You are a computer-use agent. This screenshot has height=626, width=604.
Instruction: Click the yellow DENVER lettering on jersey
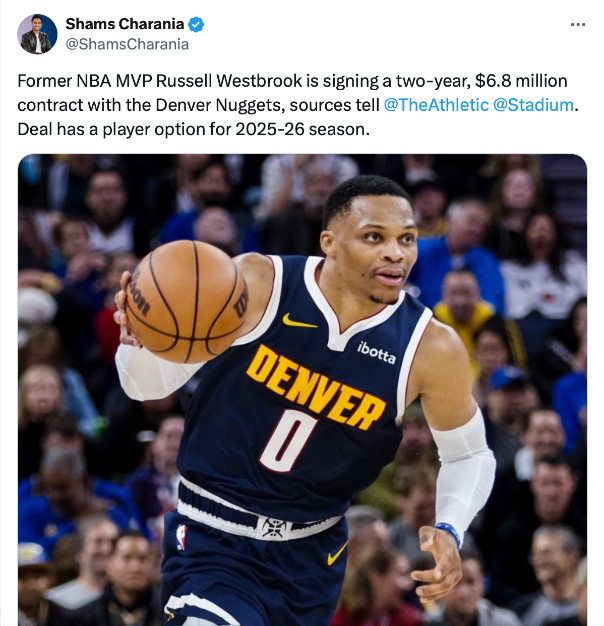click(x=315, y=387)
